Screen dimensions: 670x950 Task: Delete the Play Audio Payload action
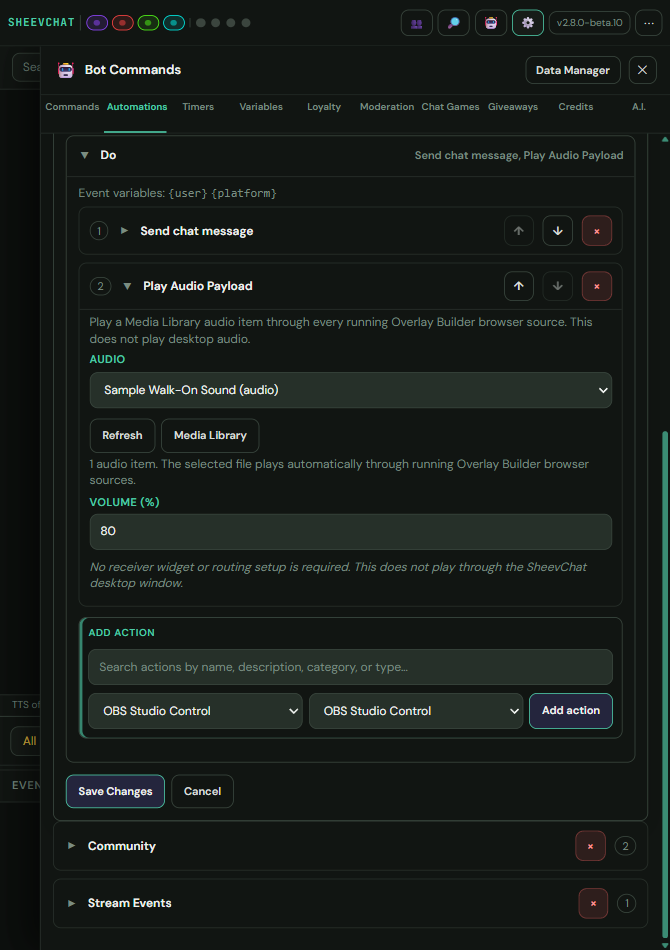[597, 286]
